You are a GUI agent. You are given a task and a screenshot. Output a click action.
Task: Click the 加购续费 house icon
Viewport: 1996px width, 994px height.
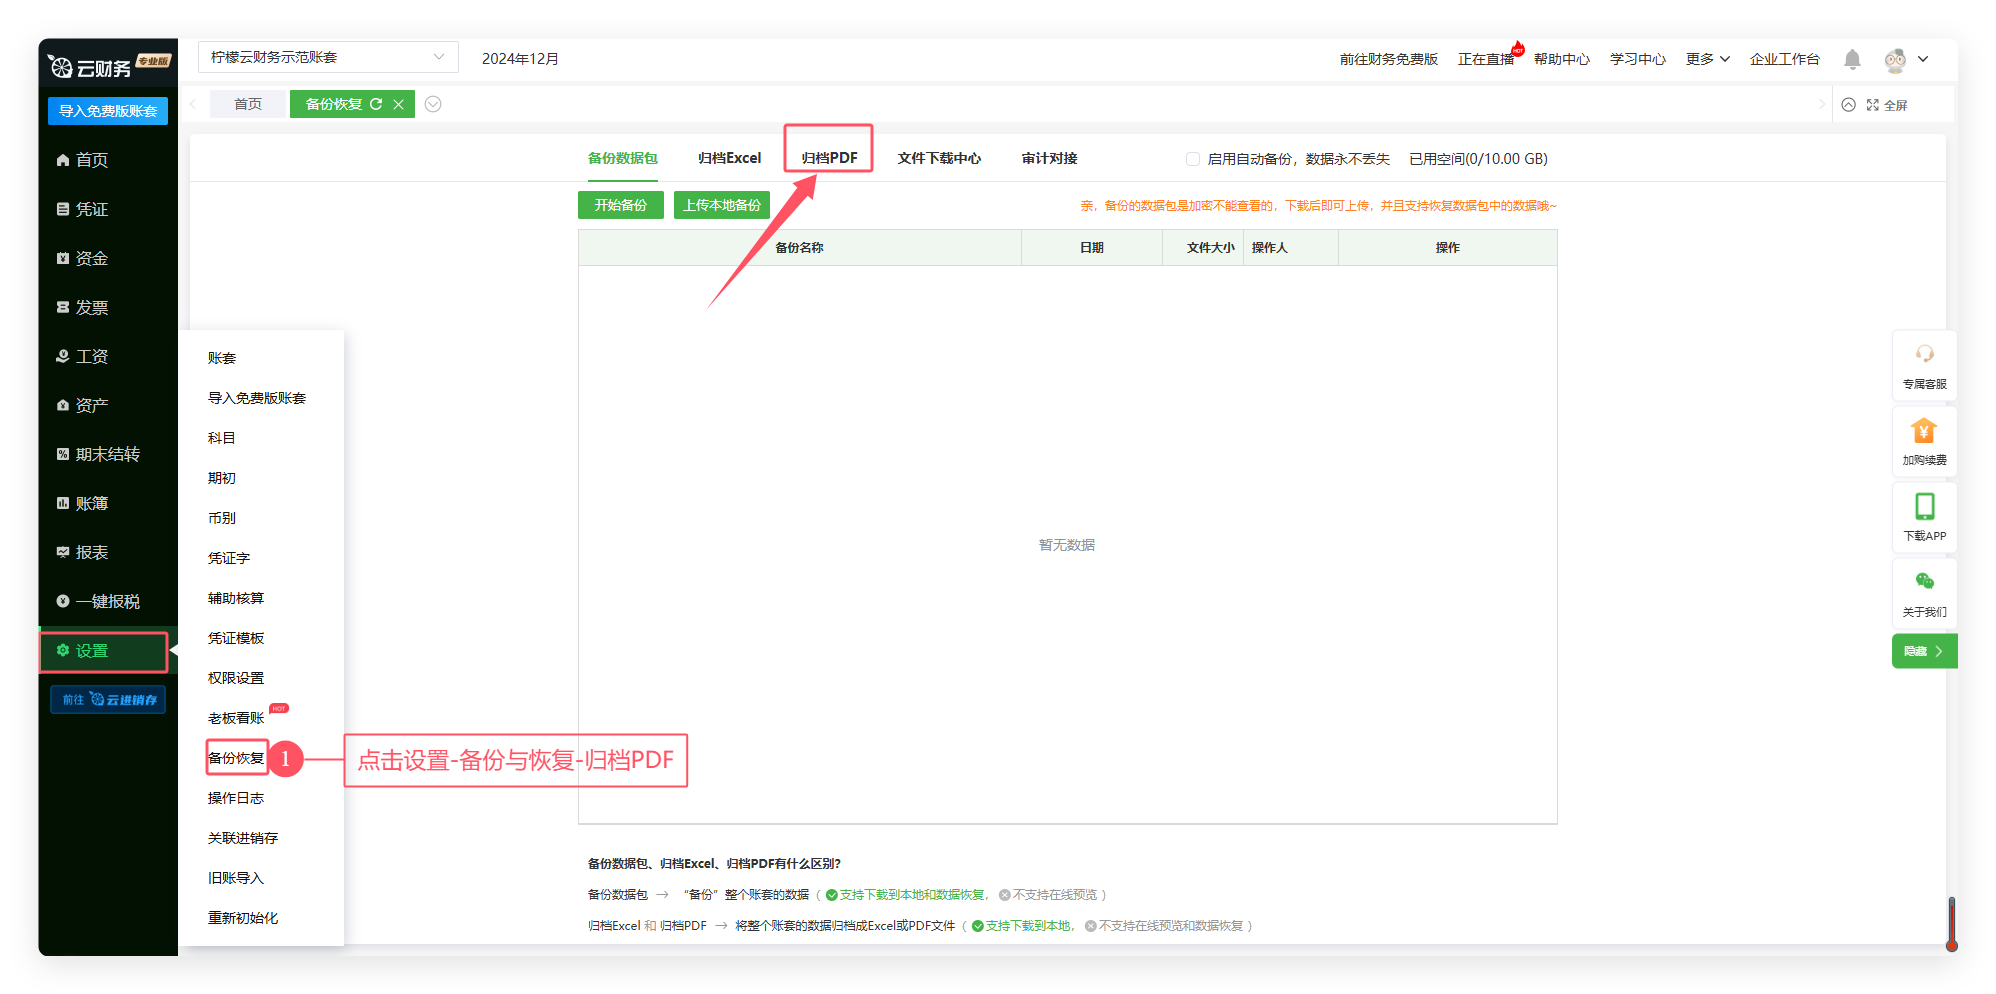click(1924, 431)
